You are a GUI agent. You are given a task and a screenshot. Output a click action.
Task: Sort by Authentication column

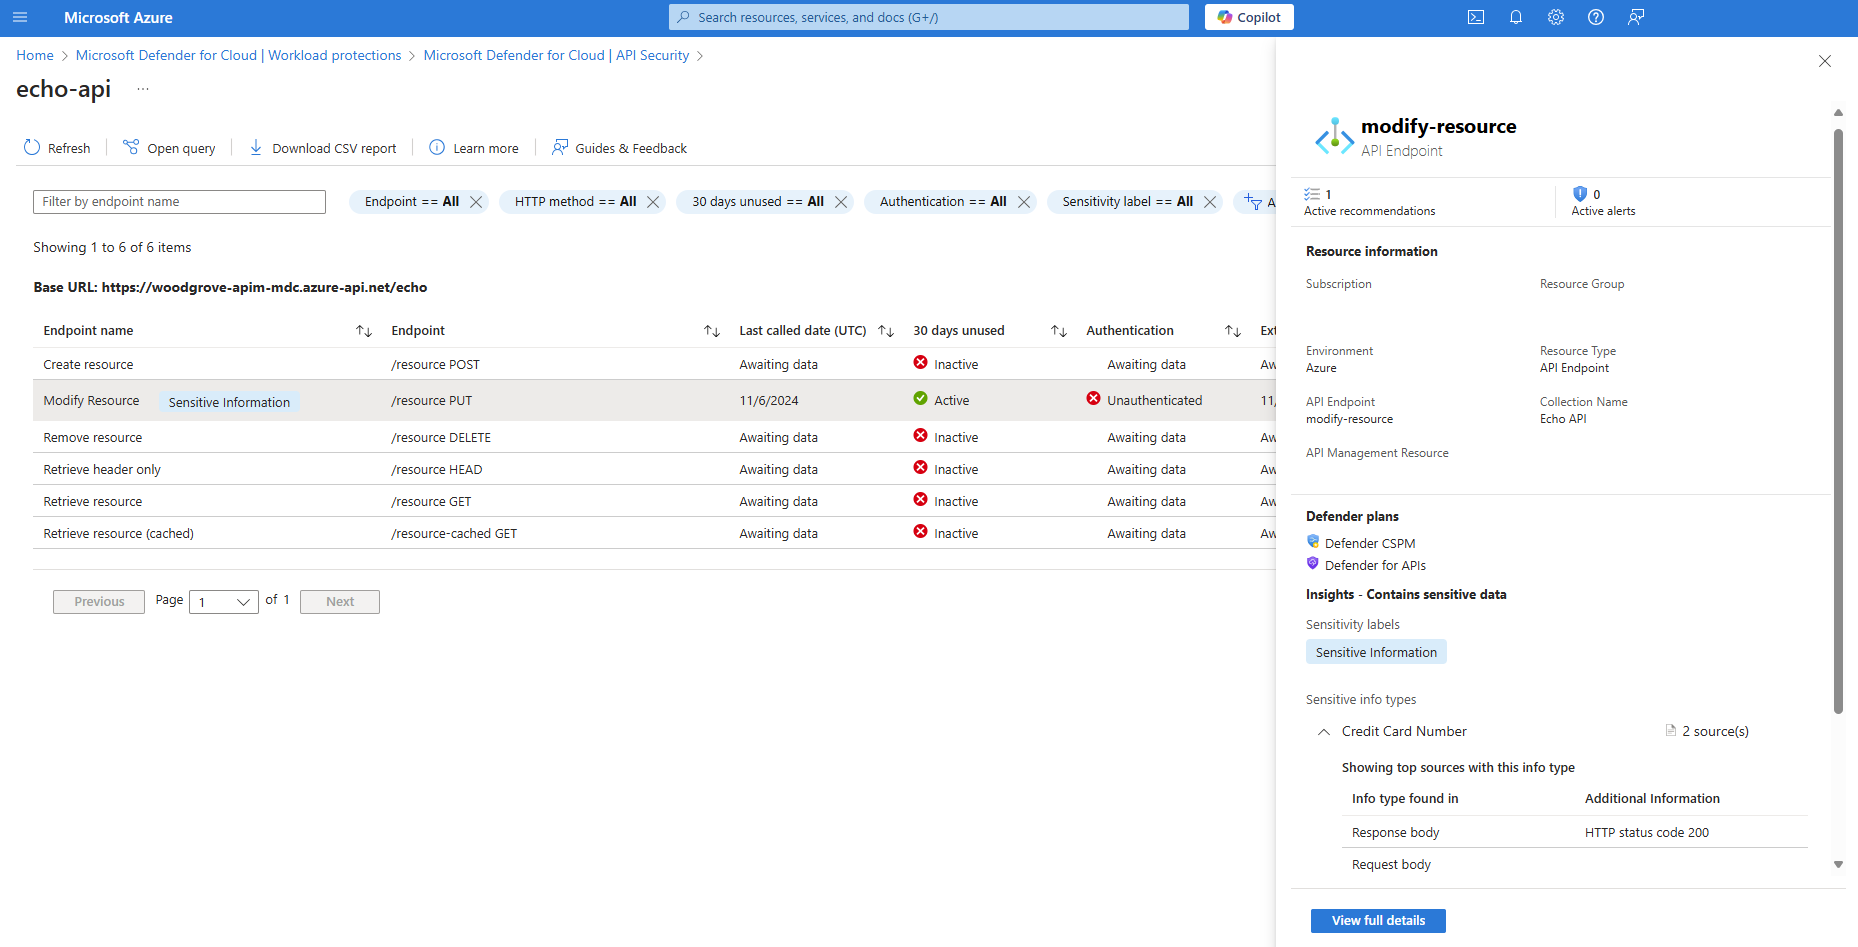(1233, 331)
